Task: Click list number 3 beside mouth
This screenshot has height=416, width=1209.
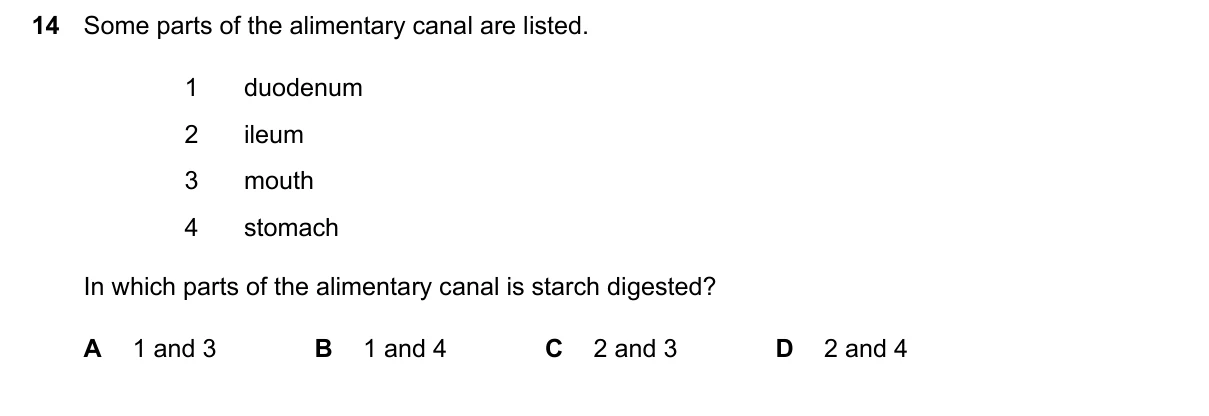Action: pos(191,181)
